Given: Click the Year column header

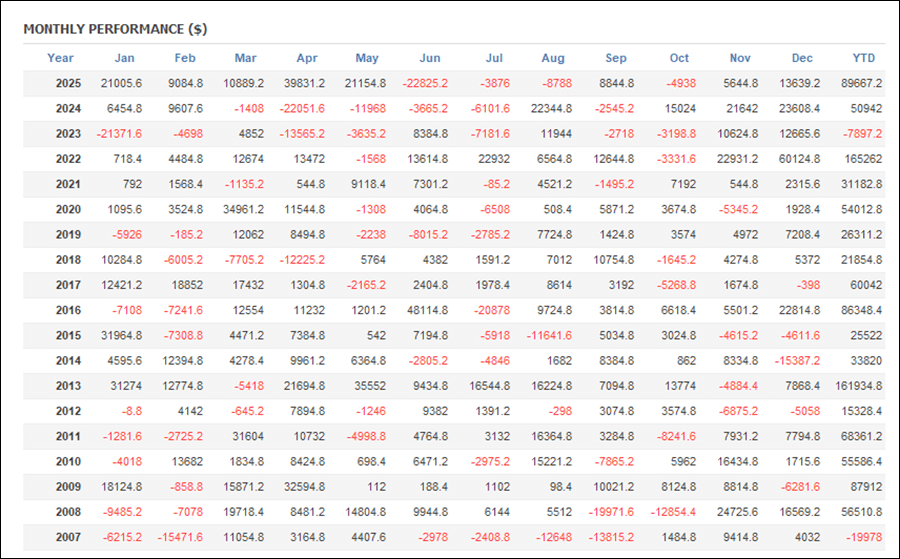Looking at the screenshot, I should [x=60, y=58].
